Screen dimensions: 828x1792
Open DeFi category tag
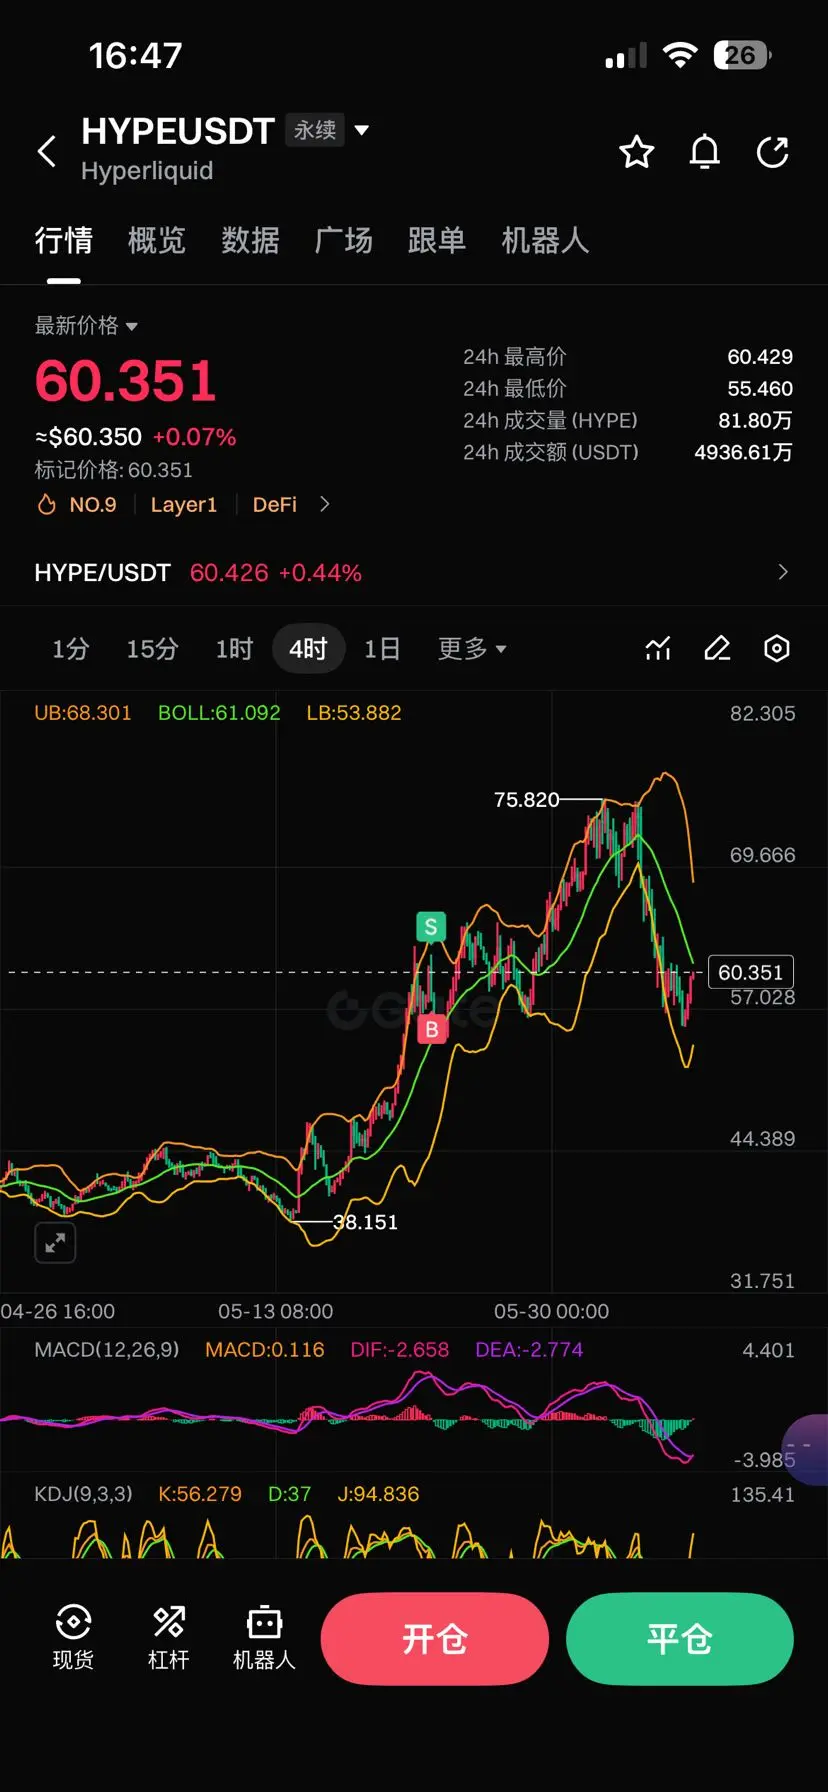click(275, 505)
